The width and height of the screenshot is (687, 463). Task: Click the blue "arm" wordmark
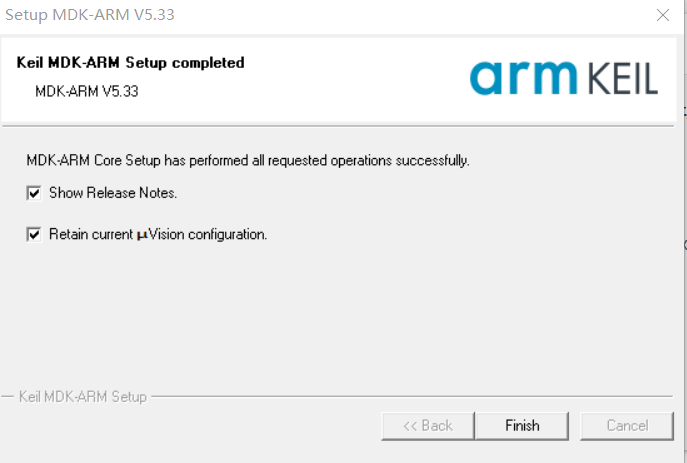tap(523, 77)
